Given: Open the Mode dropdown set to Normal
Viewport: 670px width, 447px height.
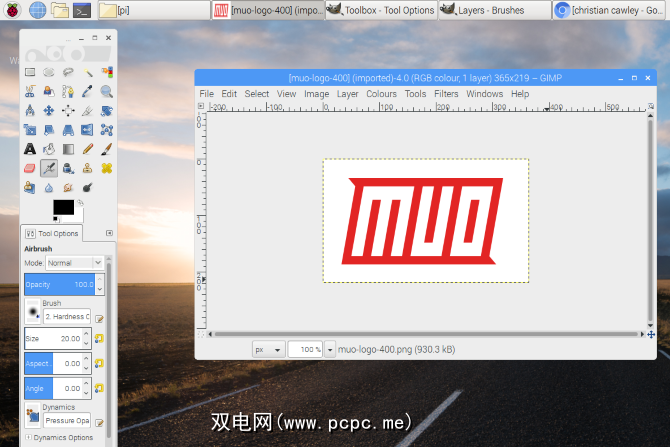Looking at the screenshot, I should pos(75,262).
